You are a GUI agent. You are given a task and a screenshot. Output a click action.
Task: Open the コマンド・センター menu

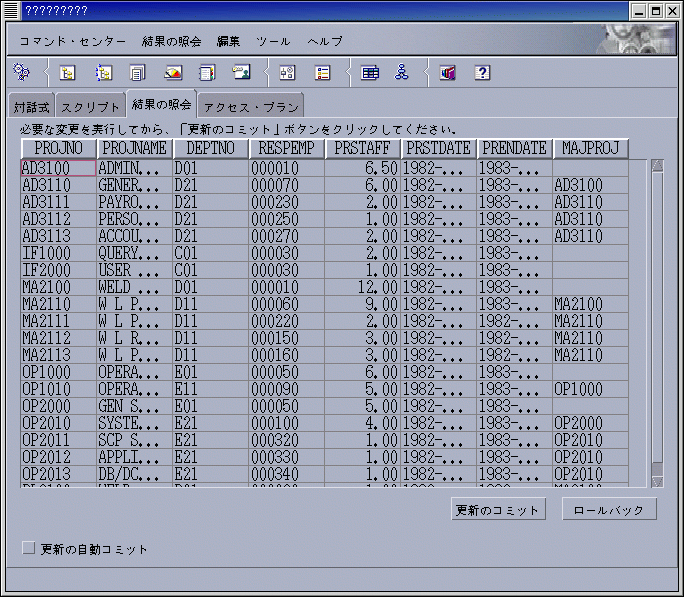73,41
